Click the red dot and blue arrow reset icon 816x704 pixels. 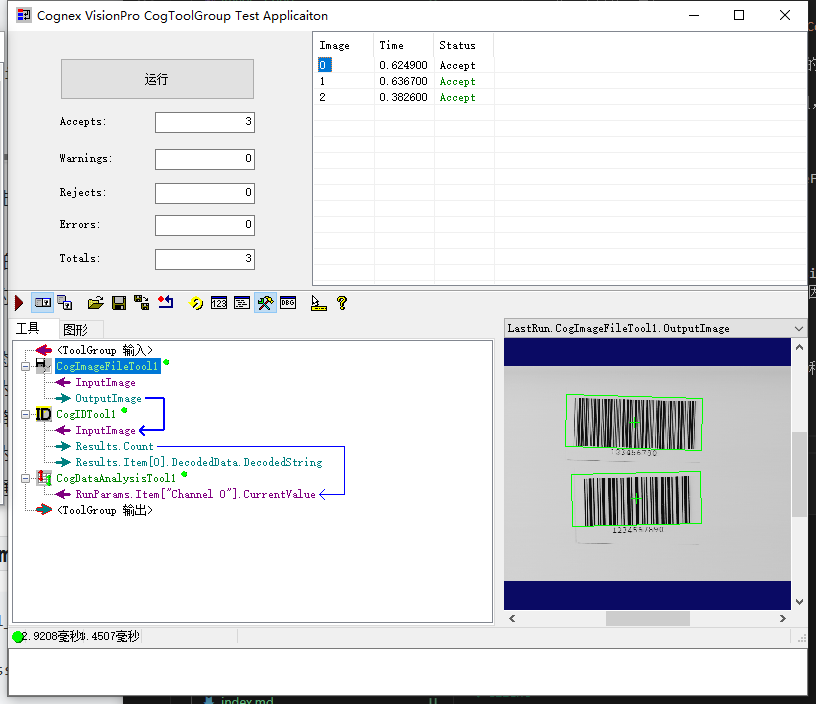pyautogui.click(x=165, y=303)
